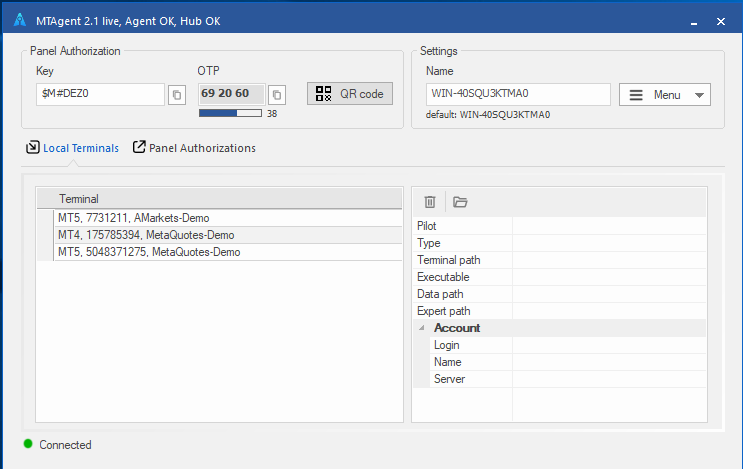743x469 pixels.
Task: Collapse the Account property group
Action: 421,328
